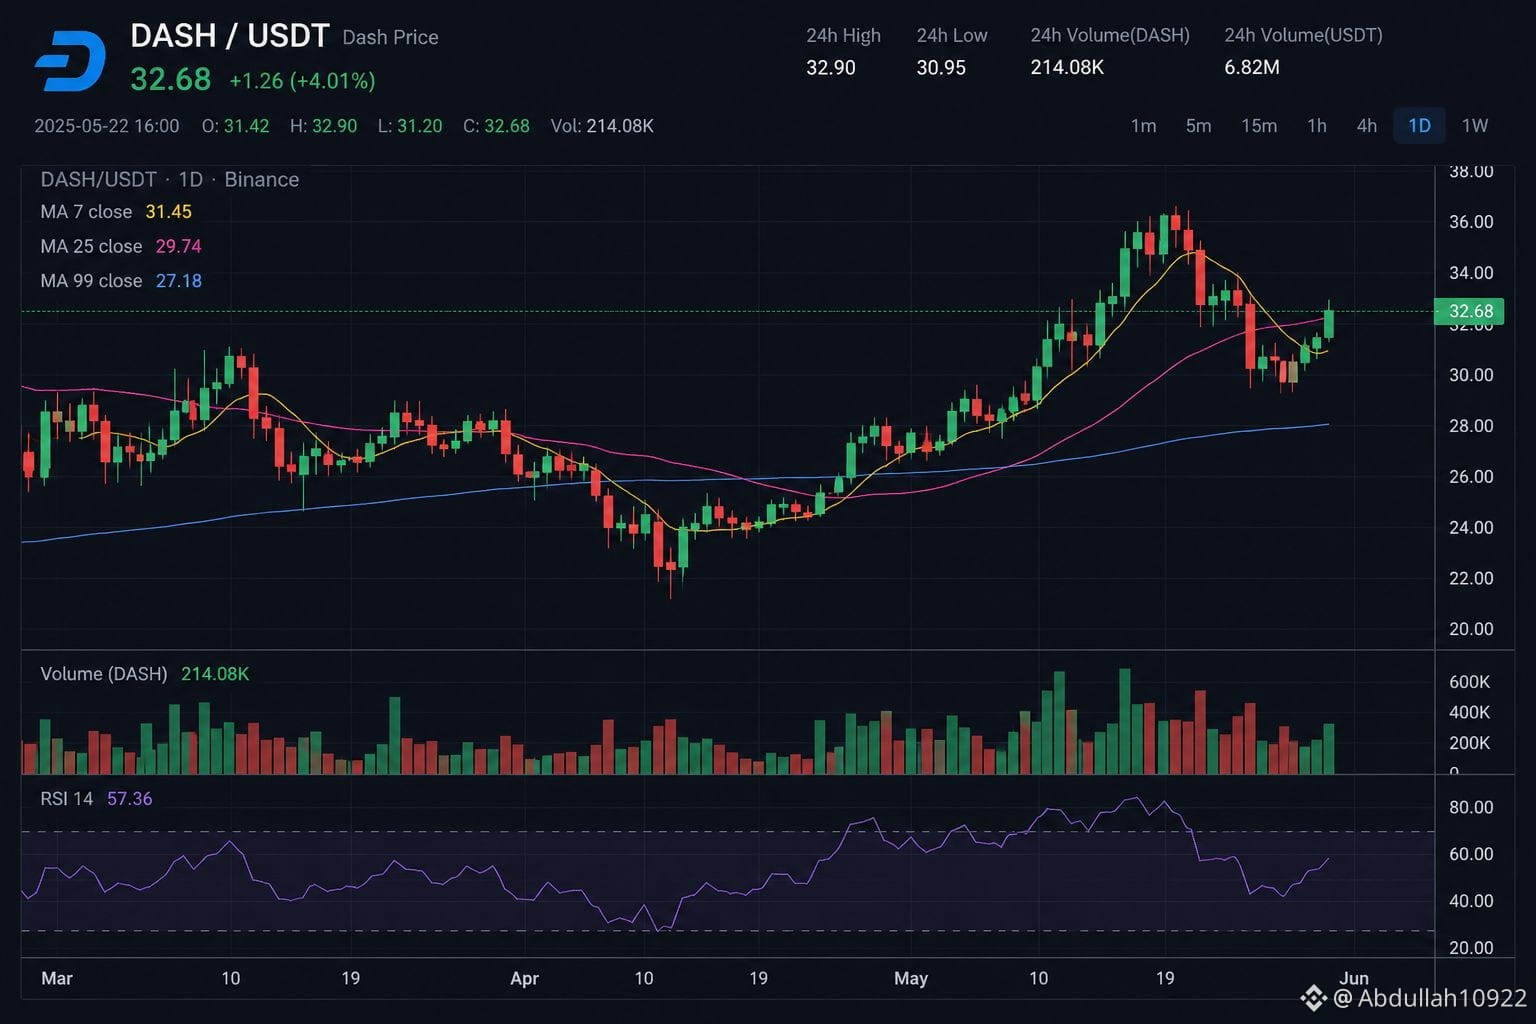1536x1024 pixels.
Task: Click the 24h Volume(USDT) value 6.82M
Action: tap(1252, 67)
